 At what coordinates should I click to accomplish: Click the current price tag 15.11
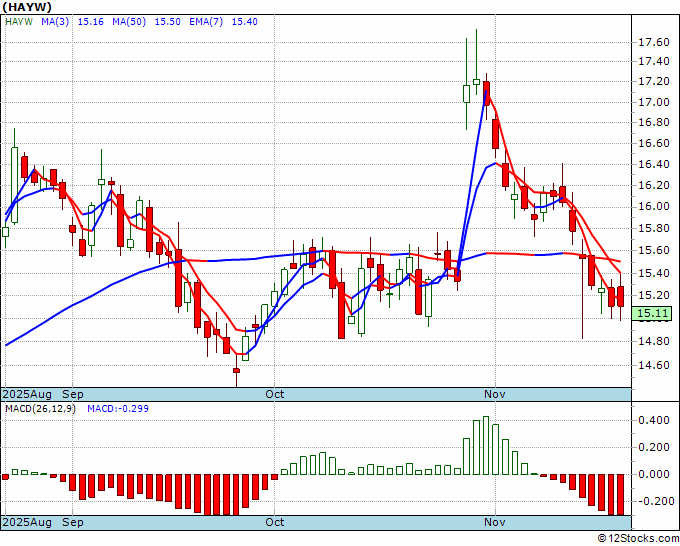click(x=652, y=313)
